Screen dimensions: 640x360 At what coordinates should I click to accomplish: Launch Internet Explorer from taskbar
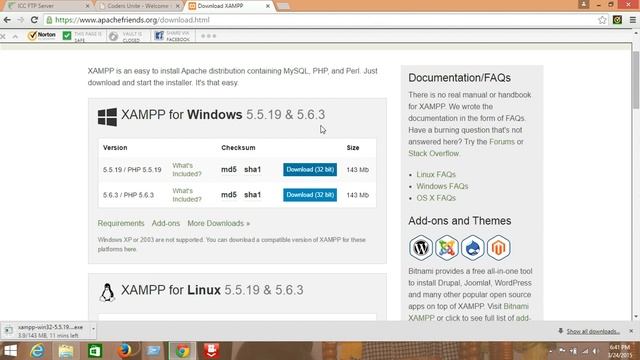pos(38,351)
